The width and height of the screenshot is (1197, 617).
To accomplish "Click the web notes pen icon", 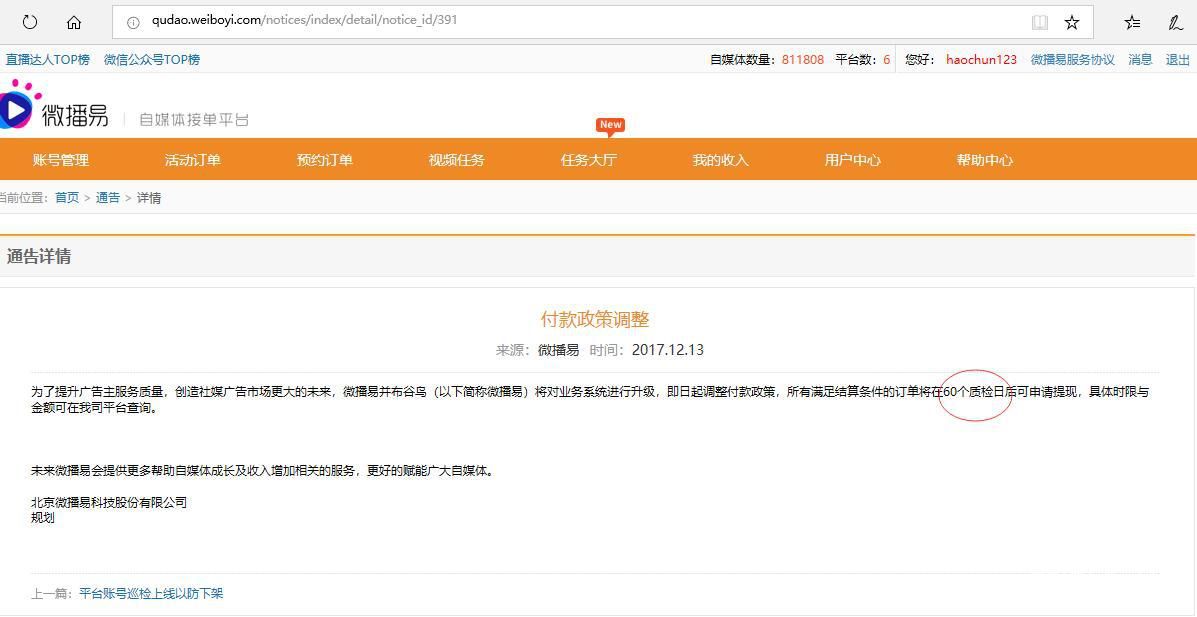I will coord(1176,22).
